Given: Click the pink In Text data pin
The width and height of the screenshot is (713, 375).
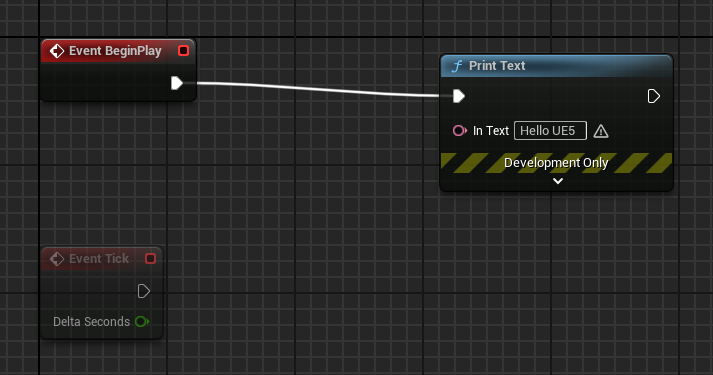Looking at the screenshot, I should [460, 131].
